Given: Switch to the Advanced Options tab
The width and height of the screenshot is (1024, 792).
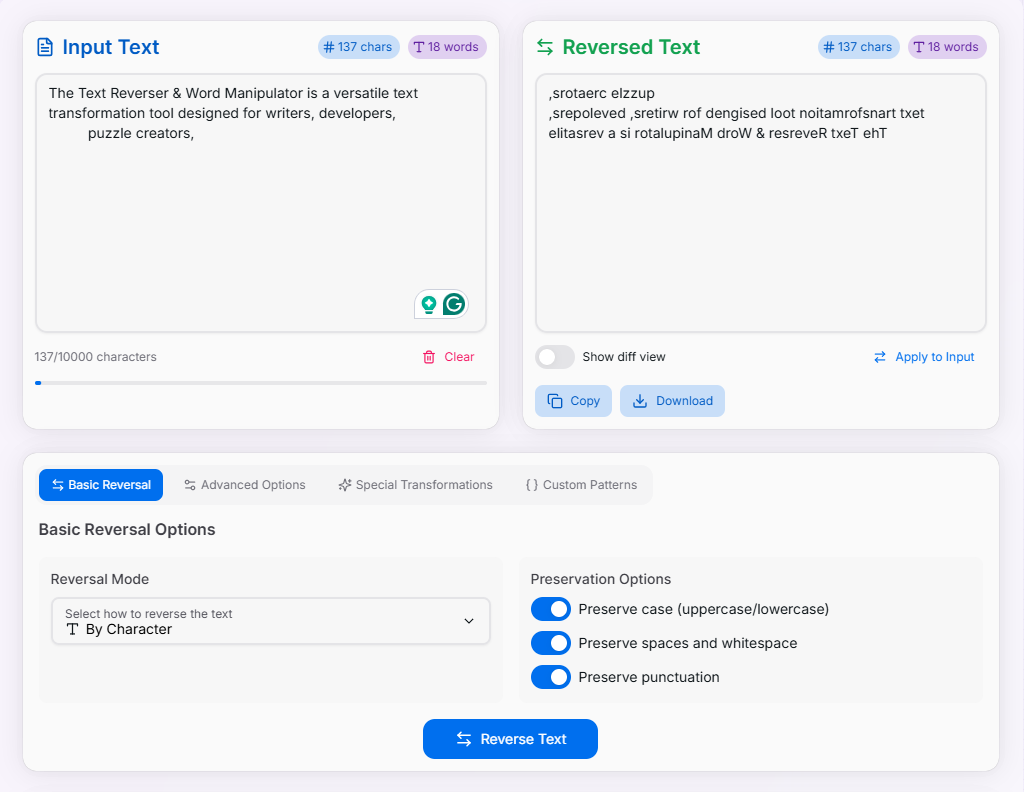Looking at the screenshot, I should coord(244,484).
